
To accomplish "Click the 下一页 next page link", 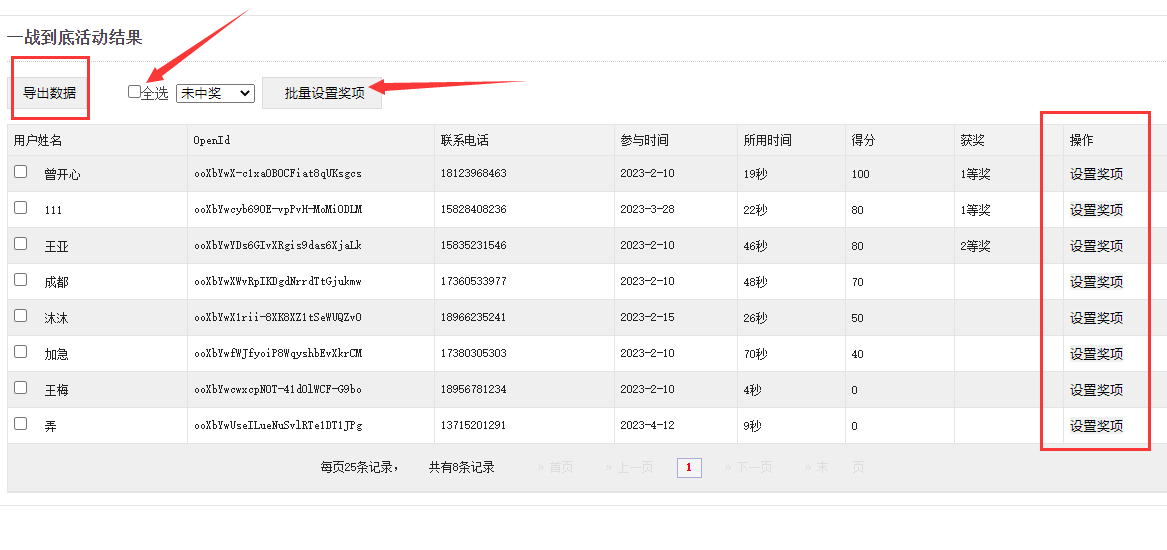I will [749, 467].
